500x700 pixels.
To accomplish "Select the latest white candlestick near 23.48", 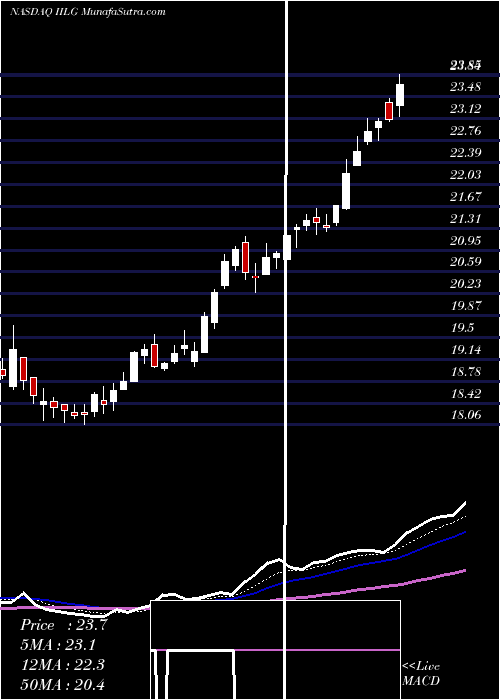I will pyautogui.click(x=400, y=95).
